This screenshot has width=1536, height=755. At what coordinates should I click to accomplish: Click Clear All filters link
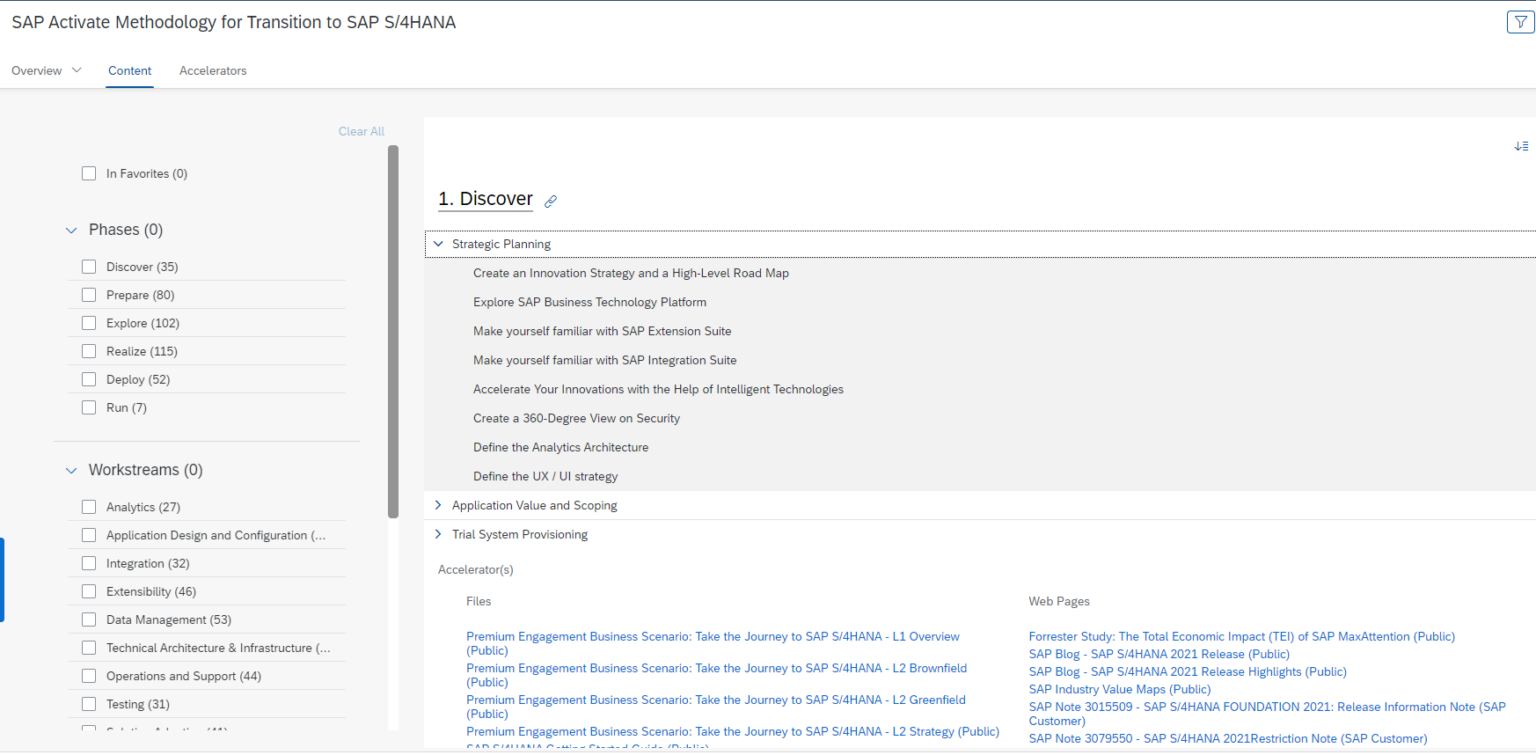pos(361,132)
